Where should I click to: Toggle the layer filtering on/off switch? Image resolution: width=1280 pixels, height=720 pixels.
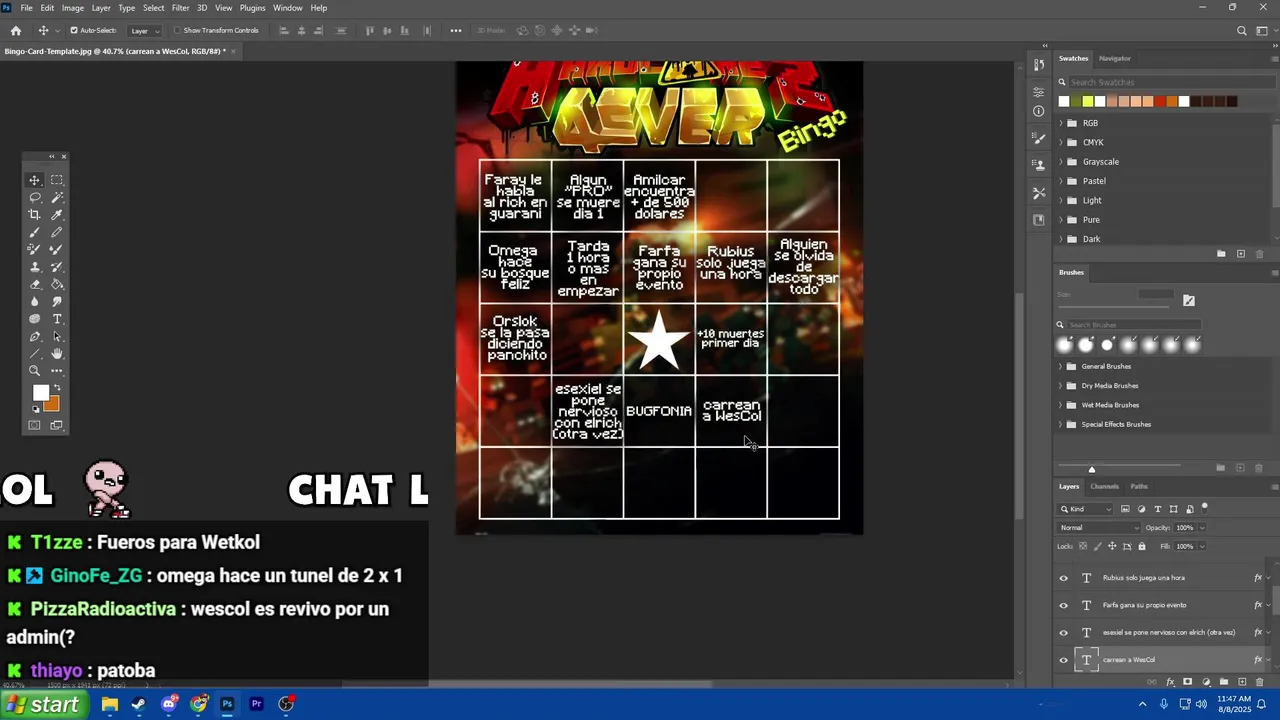pos(1205,508)
